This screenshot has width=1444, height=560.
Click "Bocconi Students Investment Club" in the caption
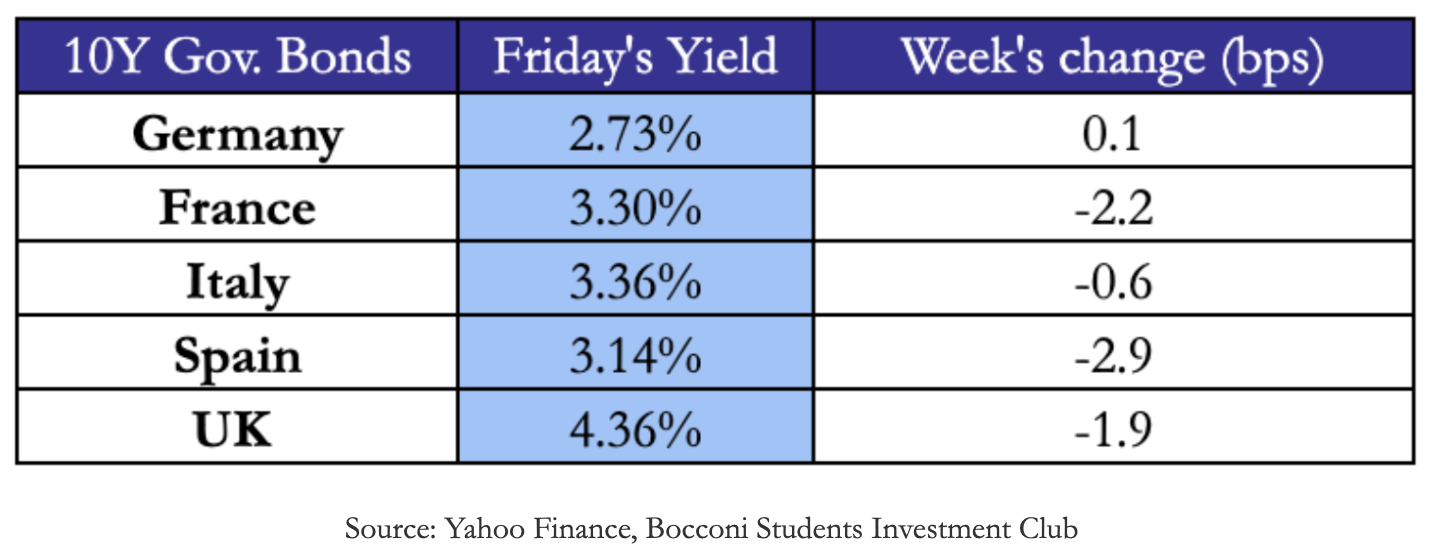point(860,528)
